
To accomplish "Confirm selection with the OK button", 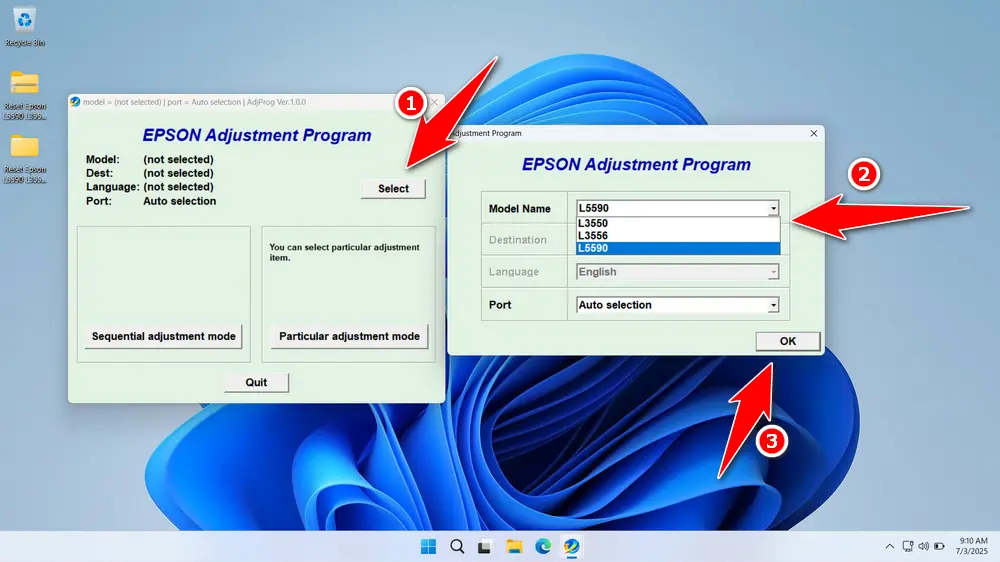I will tap(788, 341).
